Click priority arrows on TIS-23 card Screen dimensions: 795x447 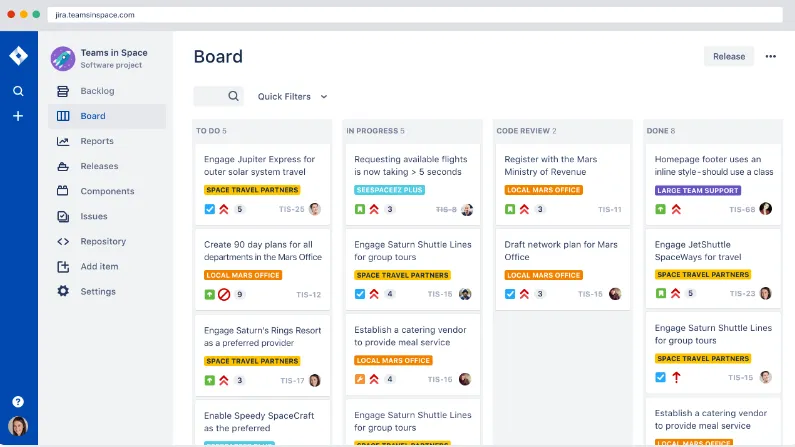(x=675, y=293)
